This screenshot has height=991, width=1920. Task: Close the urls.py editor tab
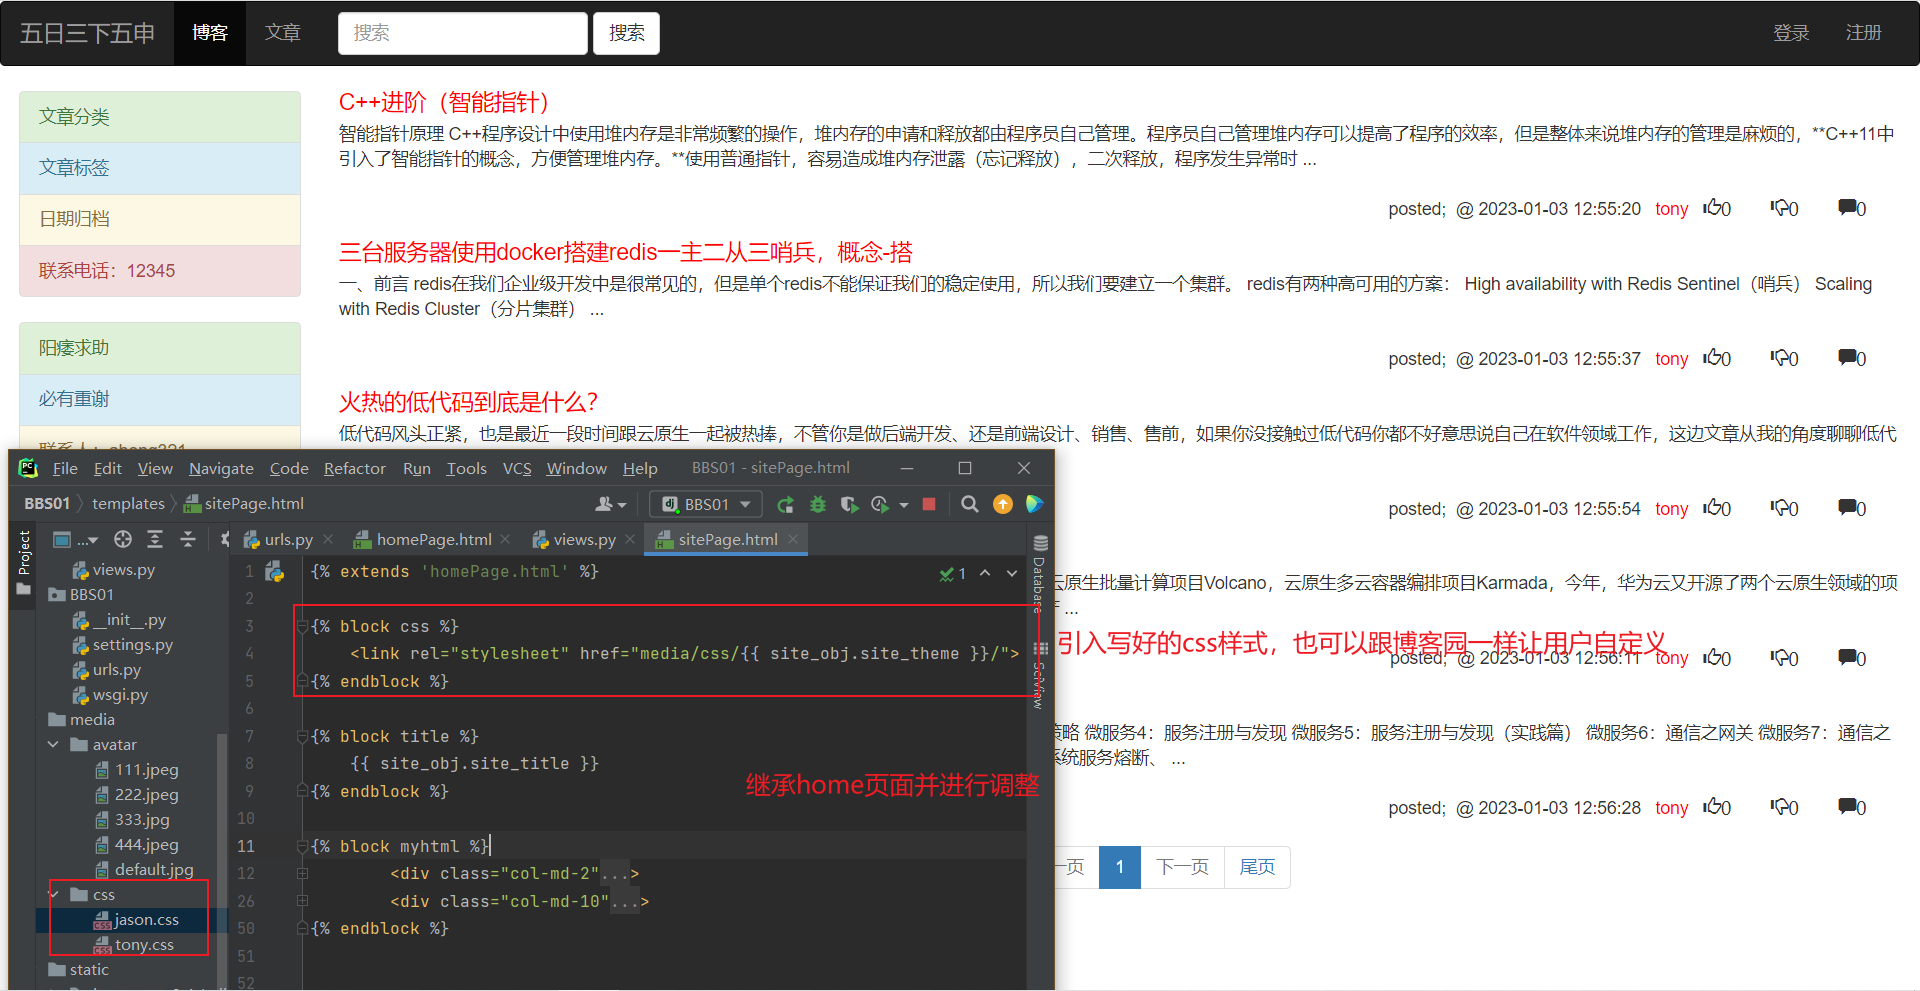point(328,540)
